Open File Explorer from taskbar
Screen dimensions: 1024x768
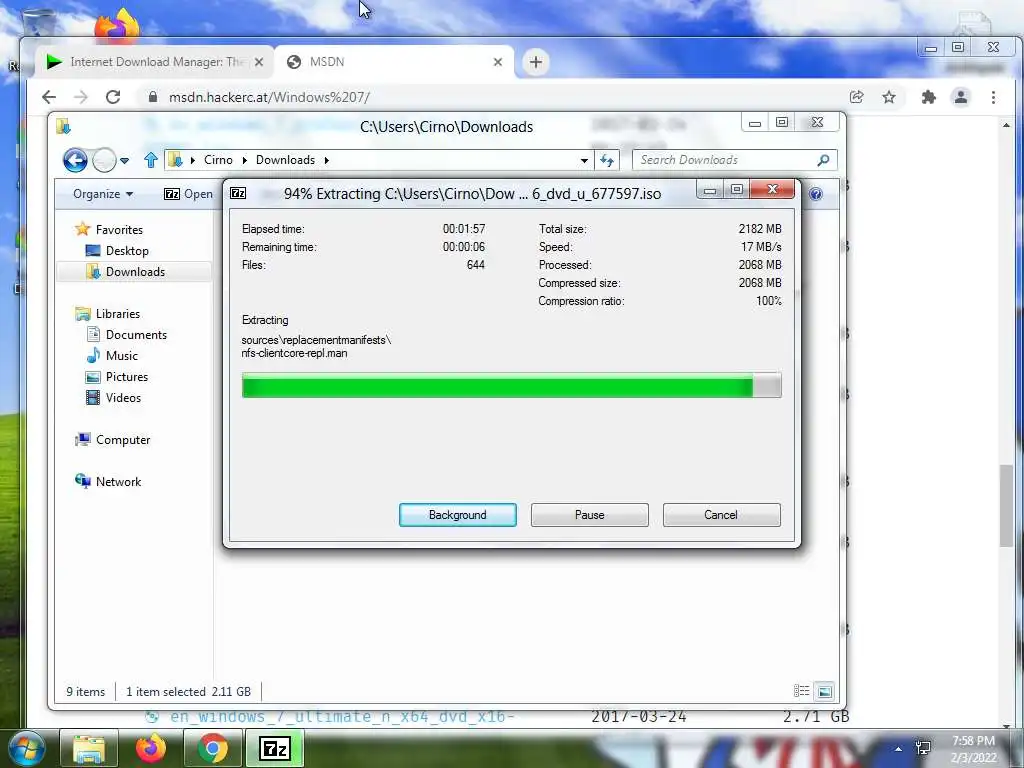click(x=89, y=749)
